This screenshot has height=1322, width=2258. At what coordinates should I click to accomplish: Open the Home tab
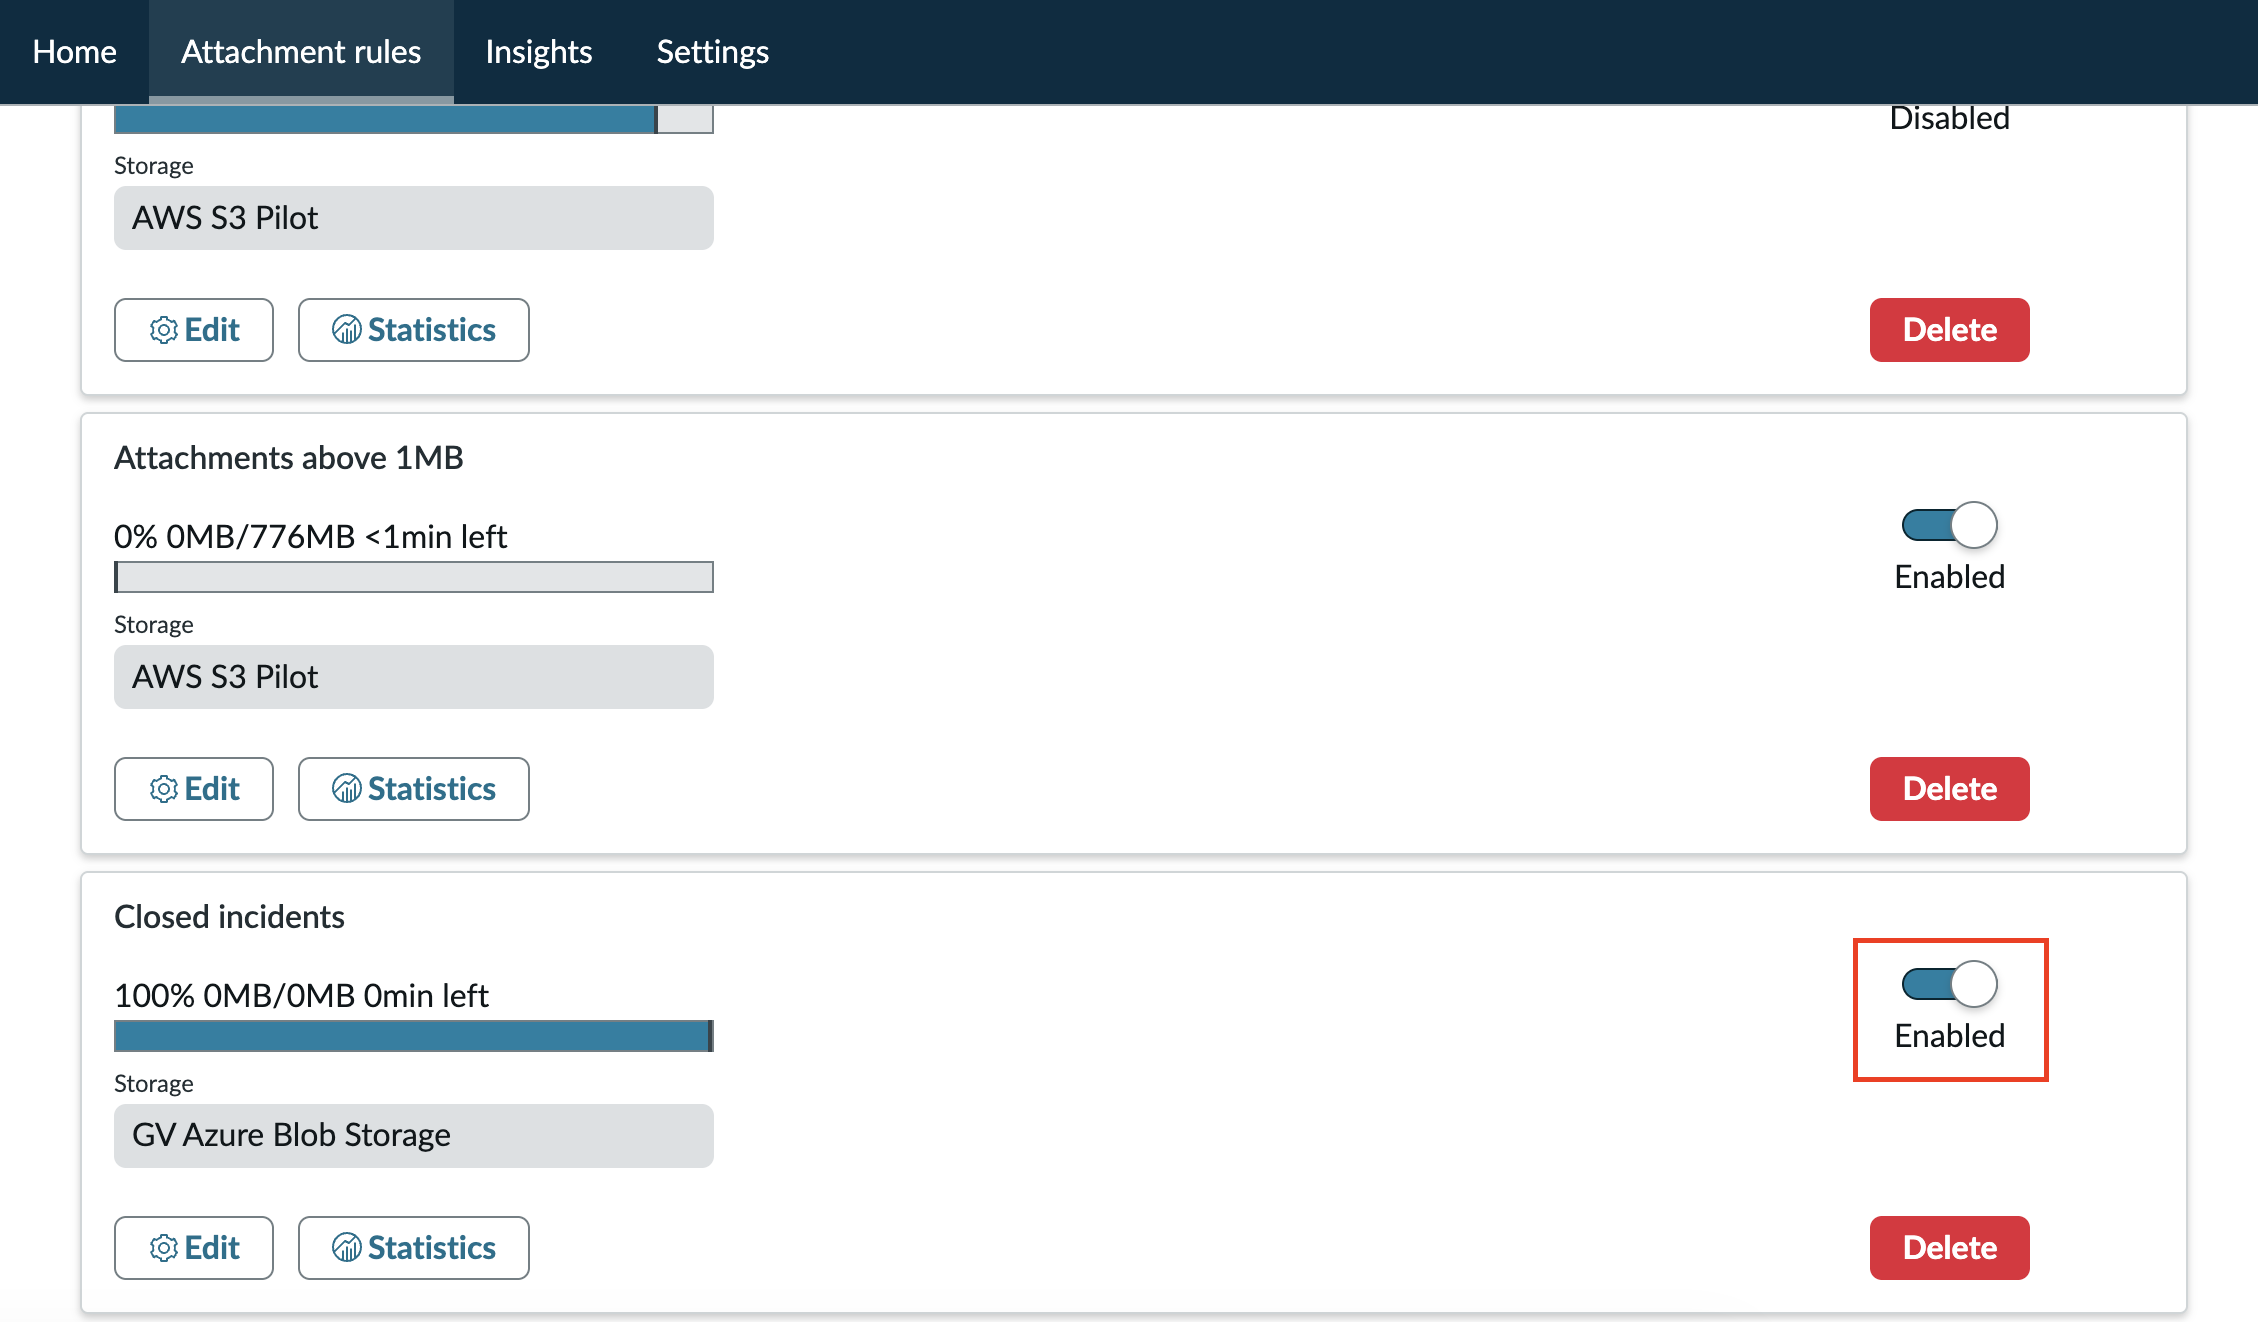pos(74,51)
